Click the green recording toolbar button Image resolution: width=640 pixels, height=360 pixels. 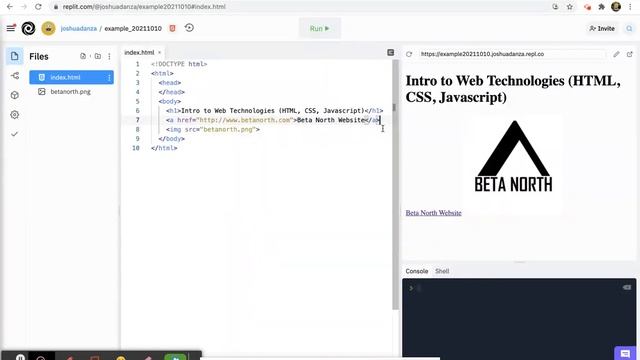176,357
